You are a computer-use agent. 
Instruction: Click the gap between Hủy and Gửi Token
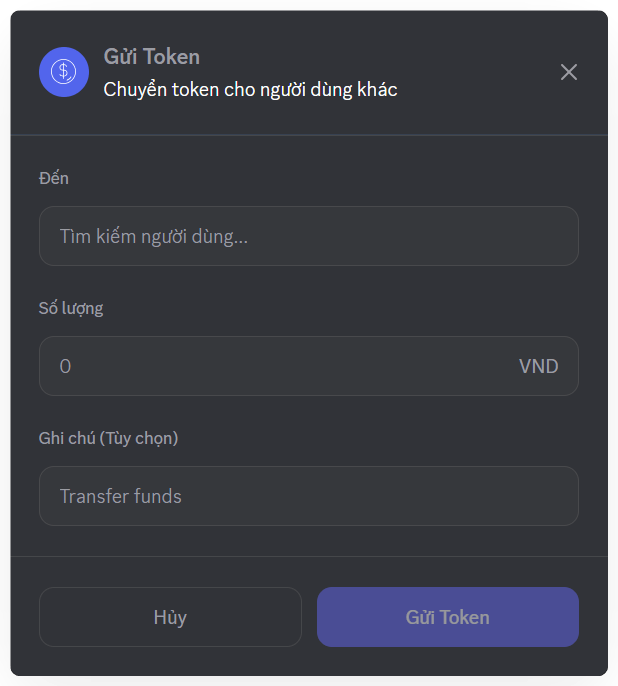[309, 617]
